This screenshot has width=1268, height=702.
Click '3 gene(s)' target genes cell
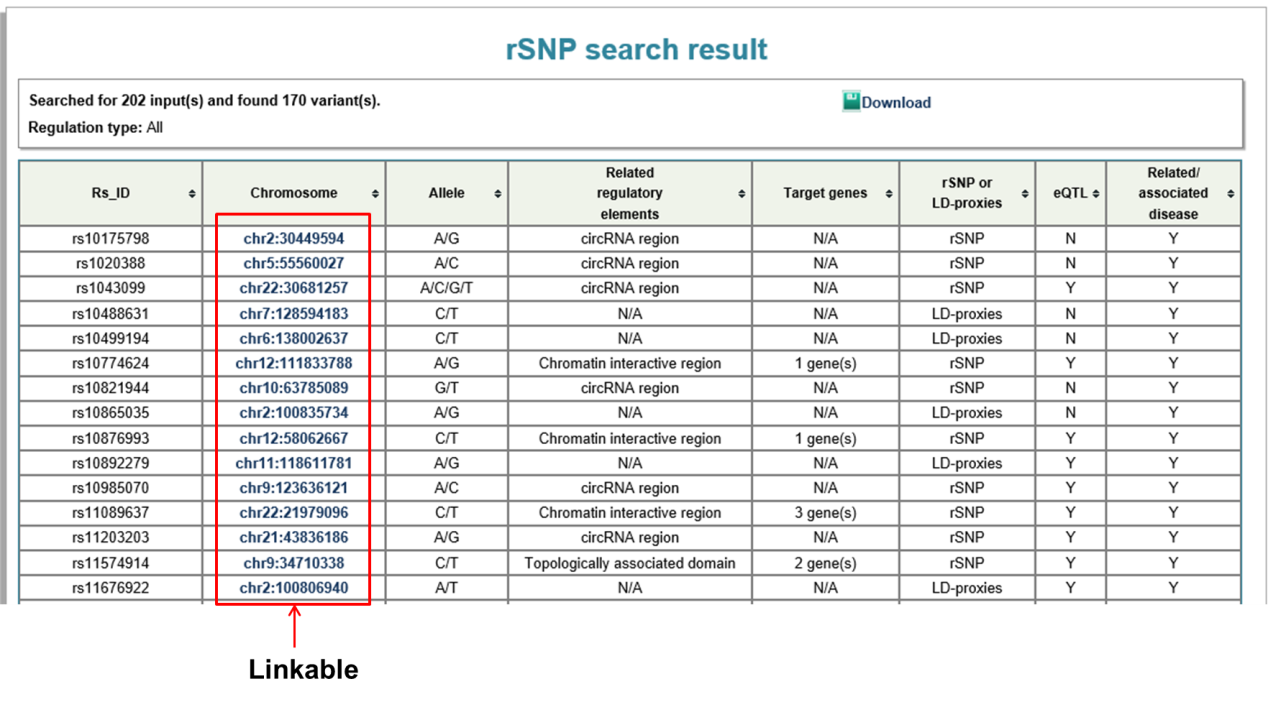(x=825, y=513)
